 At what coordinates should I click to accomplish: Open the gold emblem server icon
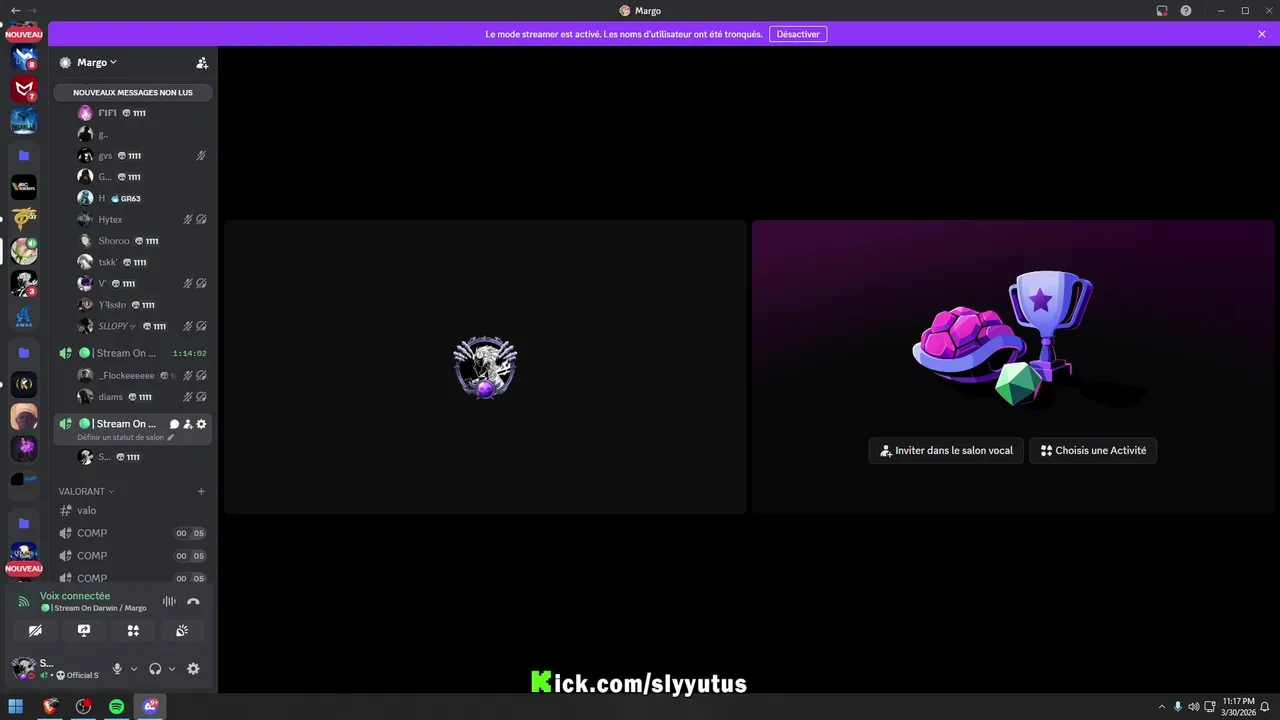click(x=24, y=219)
